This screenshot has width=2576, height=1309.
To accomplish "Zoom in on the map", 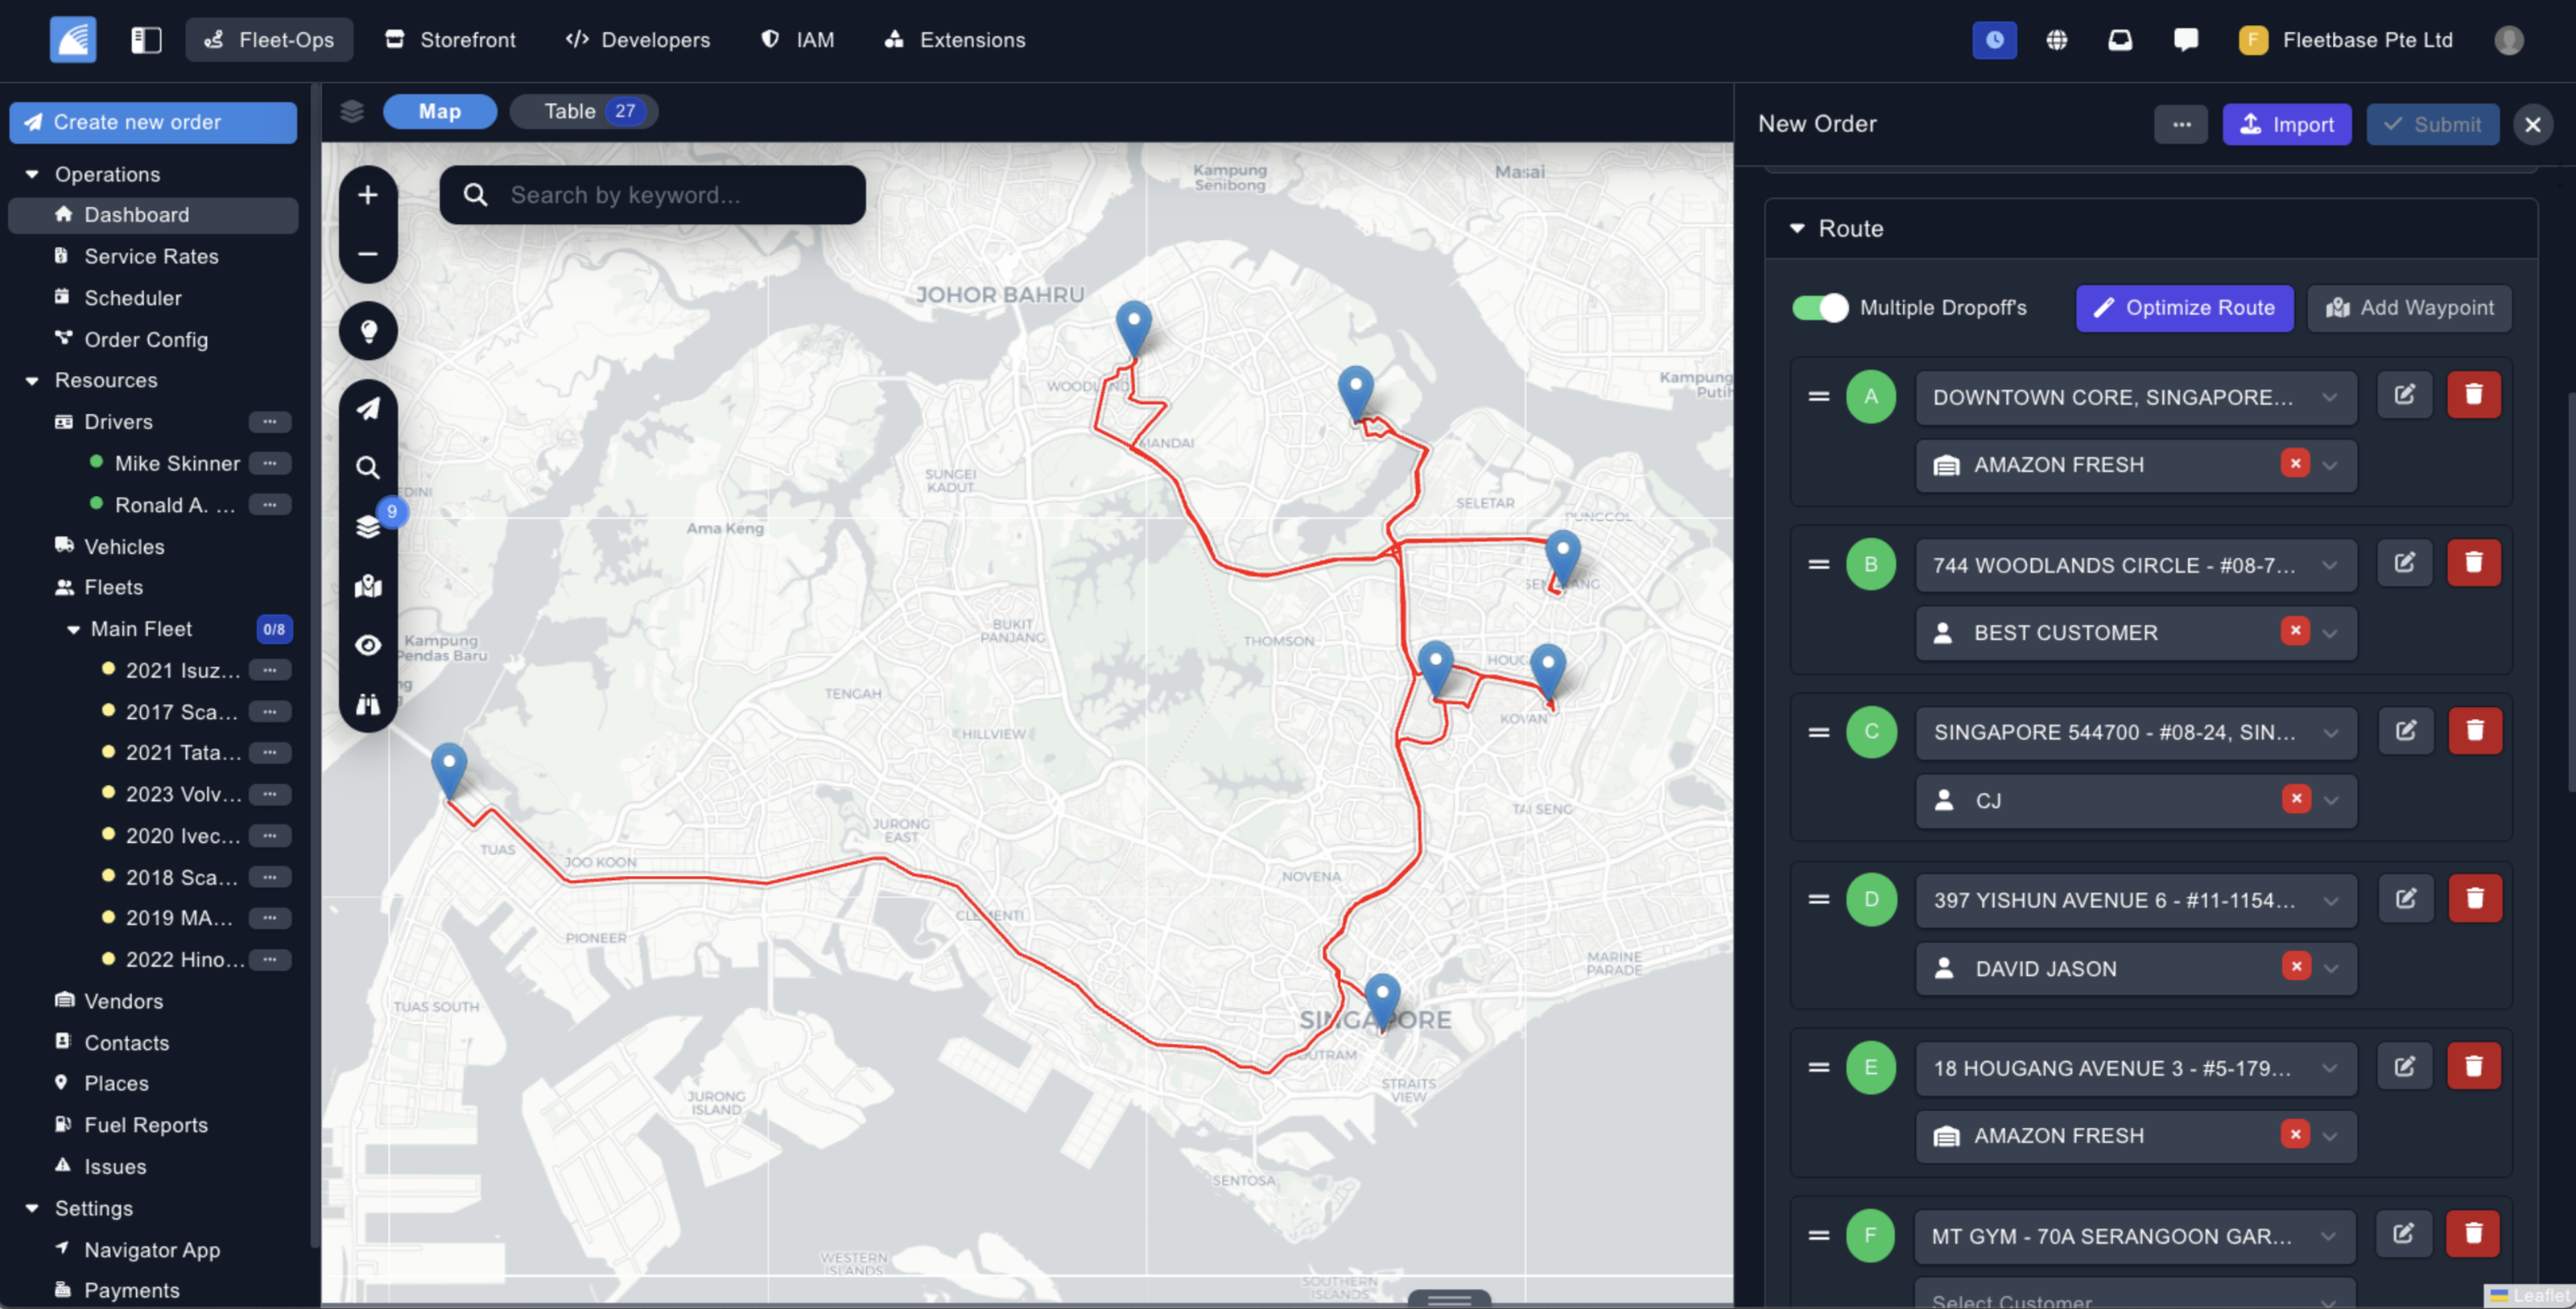I will [368, 195].
